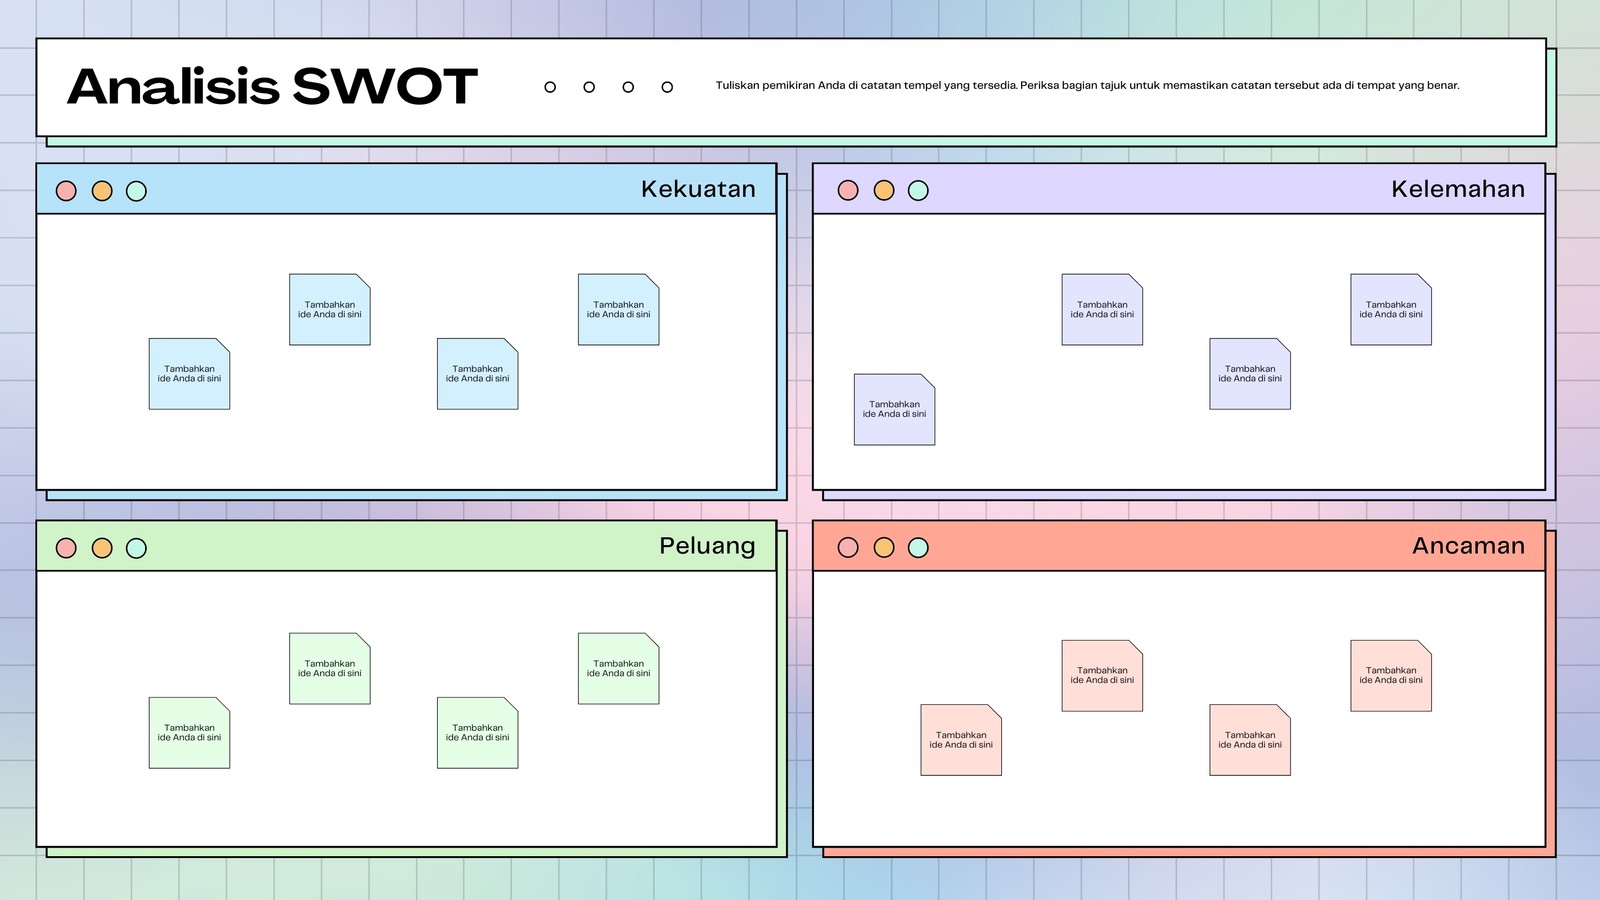Select the second pink note from left in Ancaman
The height and width of the screenshot is (900, 1600).
tap(1102, 676)
